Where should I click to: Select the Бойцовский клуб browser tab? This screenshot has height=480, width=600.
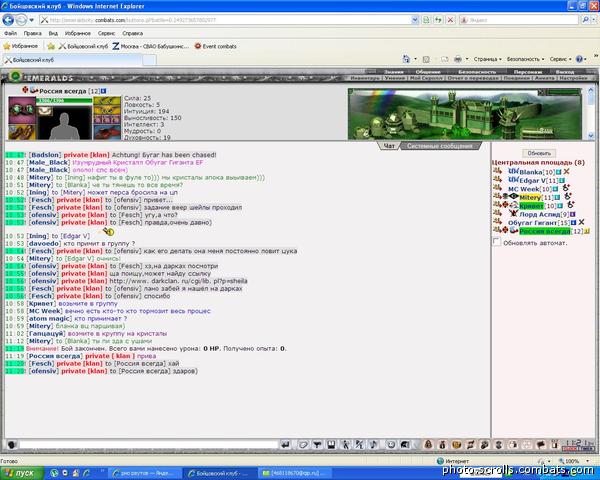(73, 60)
